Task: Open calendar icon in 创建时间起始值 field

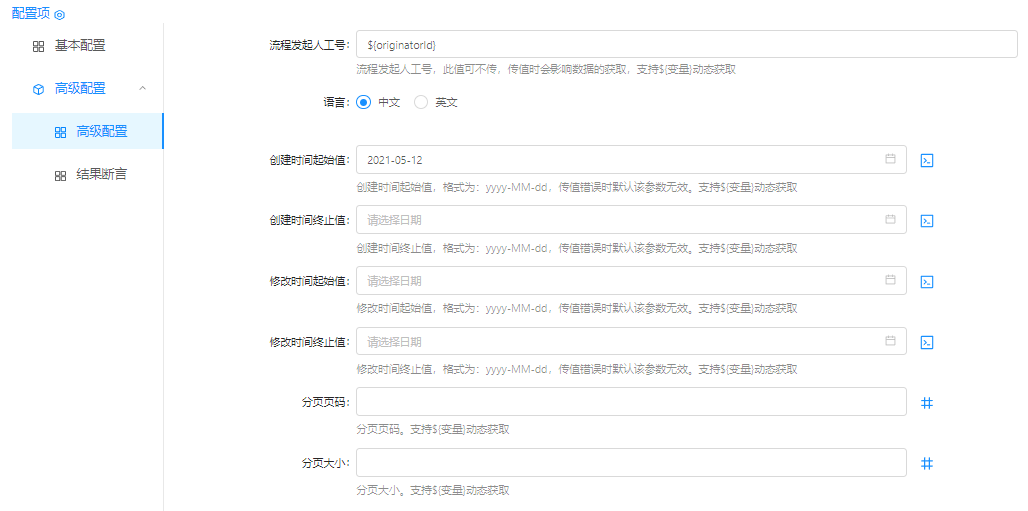Action: (x=890, y=159)
